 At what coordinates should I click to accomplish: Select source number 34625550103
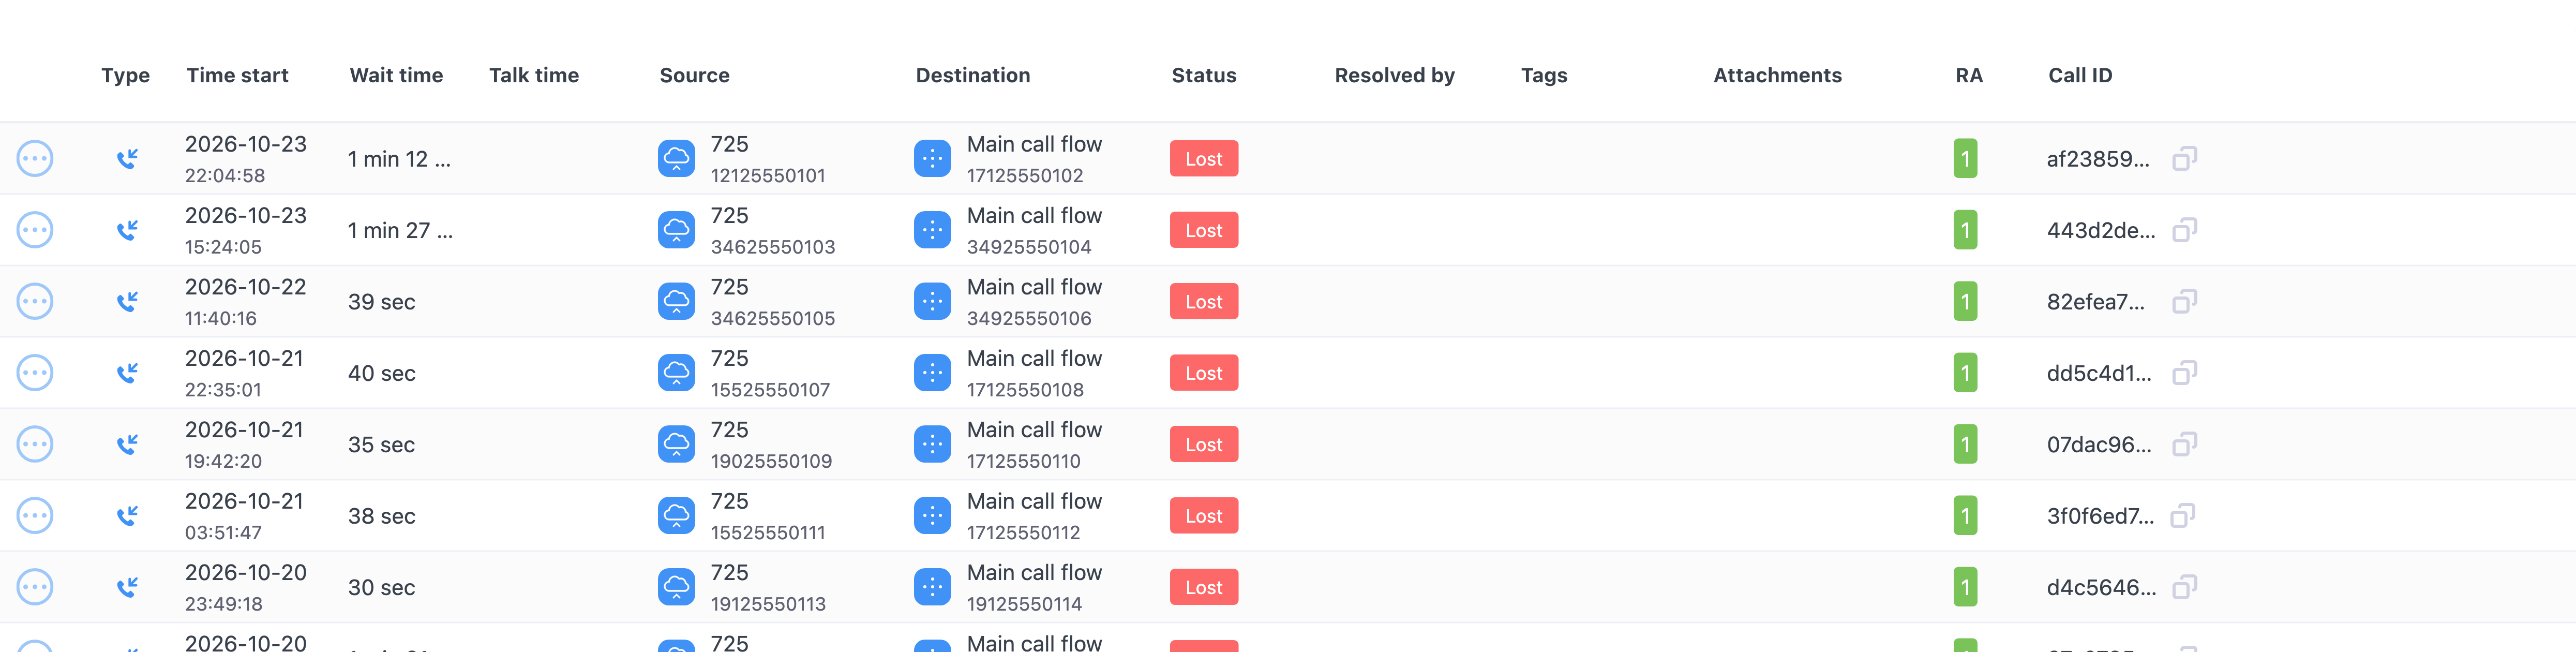tap(772, 247)
